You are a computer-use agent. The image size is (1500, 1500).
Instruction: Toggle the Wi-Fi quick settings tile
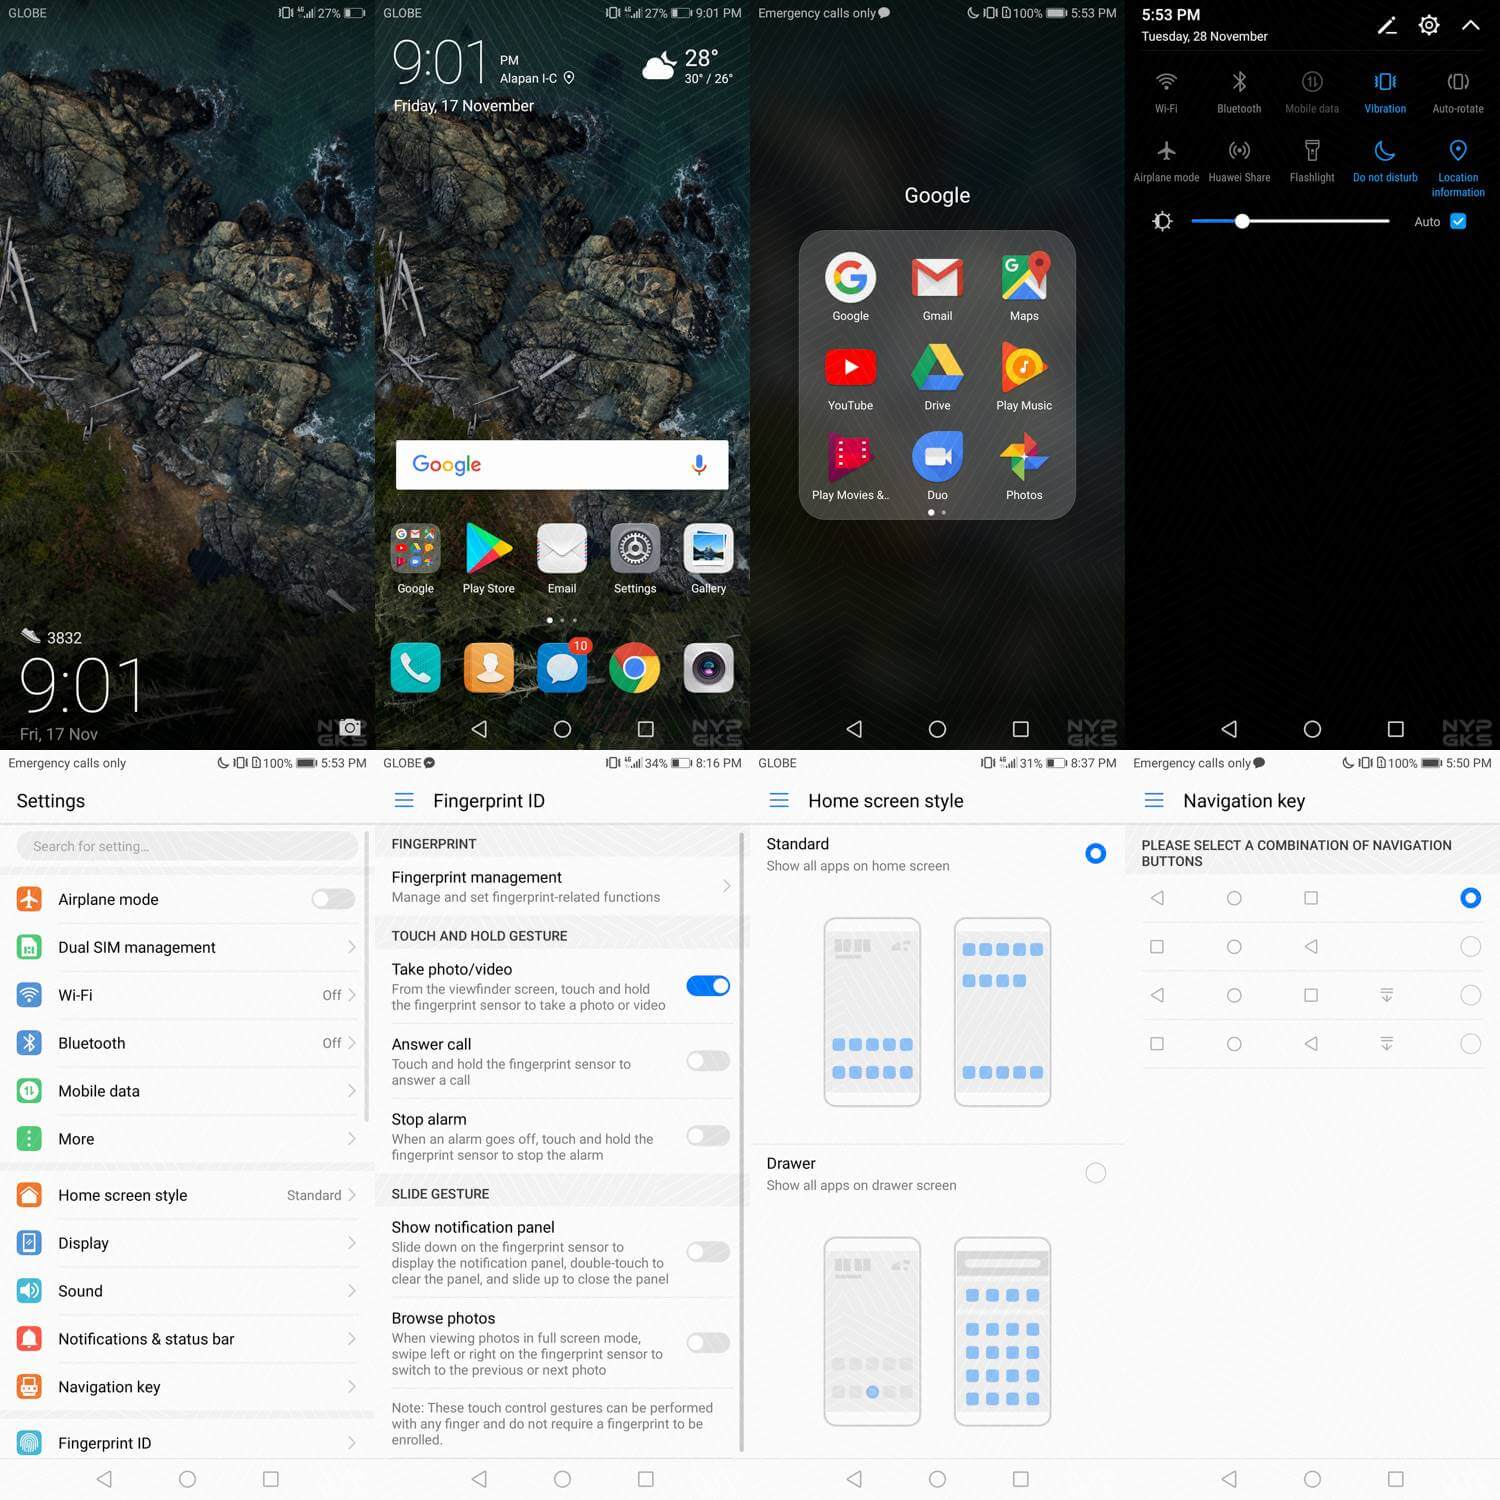1166,91
